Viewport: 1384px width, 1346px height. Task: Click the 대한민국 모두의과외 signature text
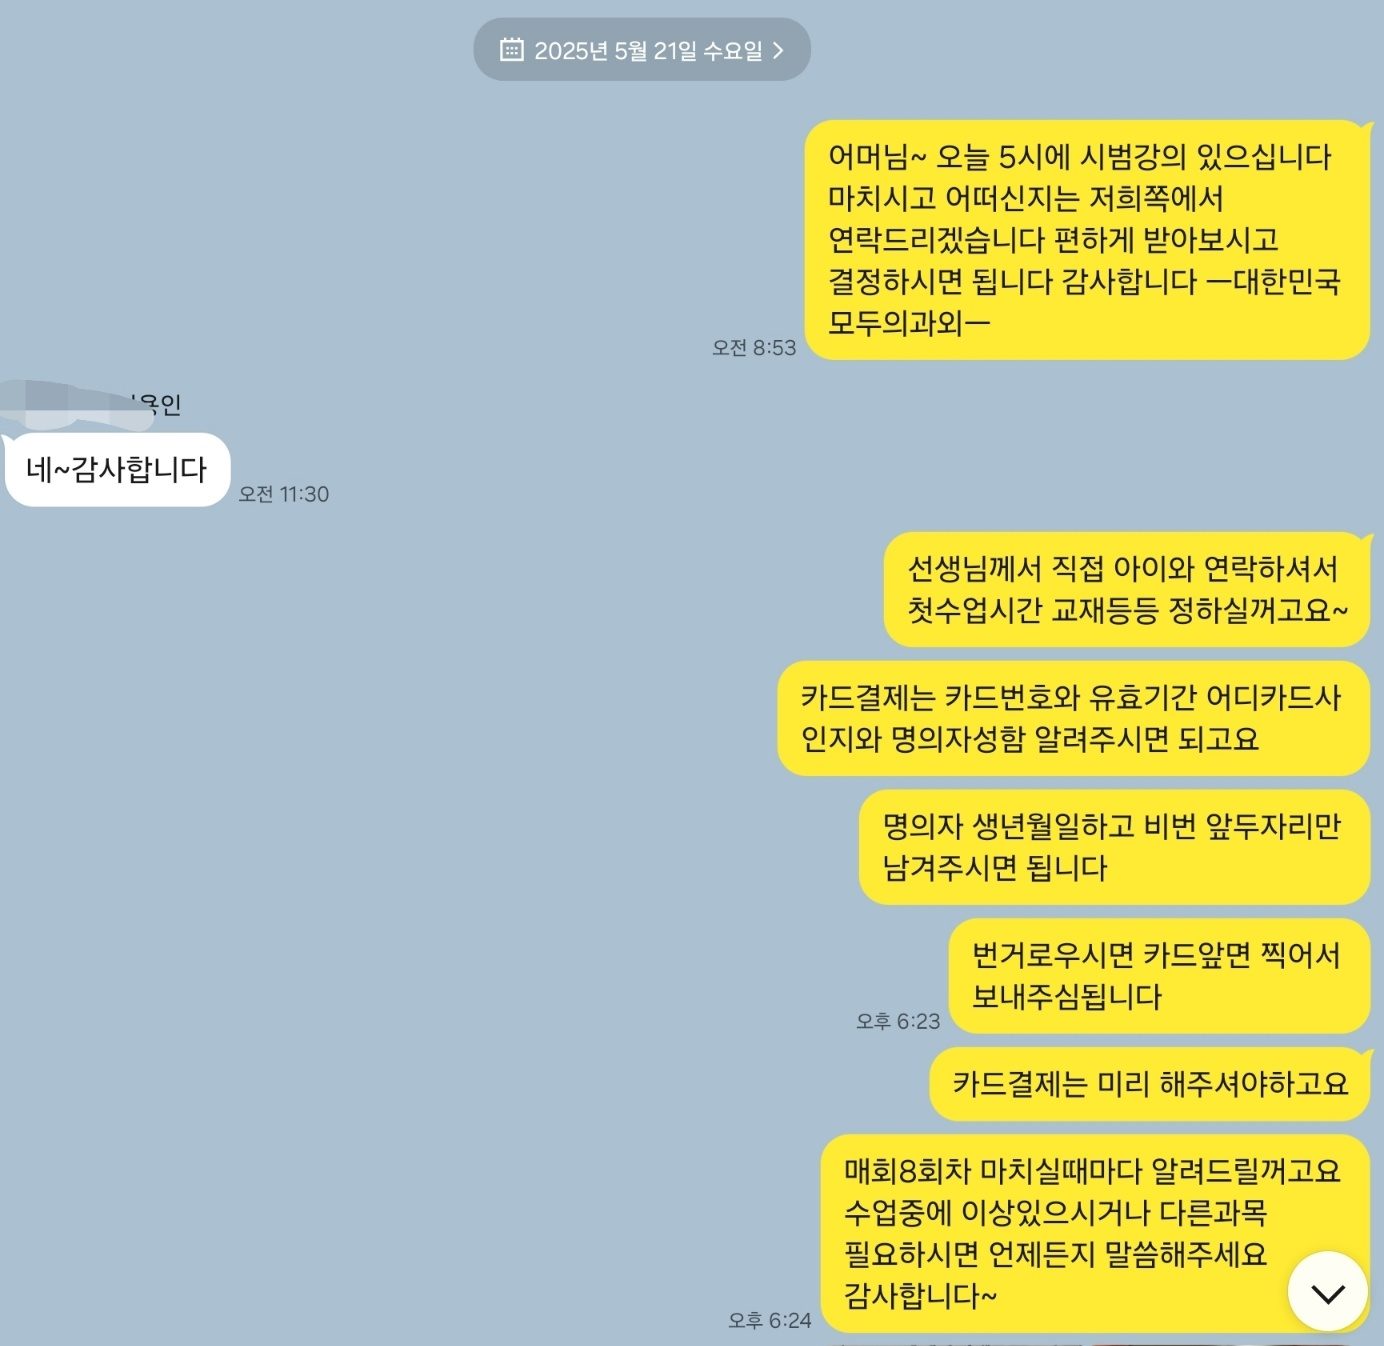pos(1084,302)
